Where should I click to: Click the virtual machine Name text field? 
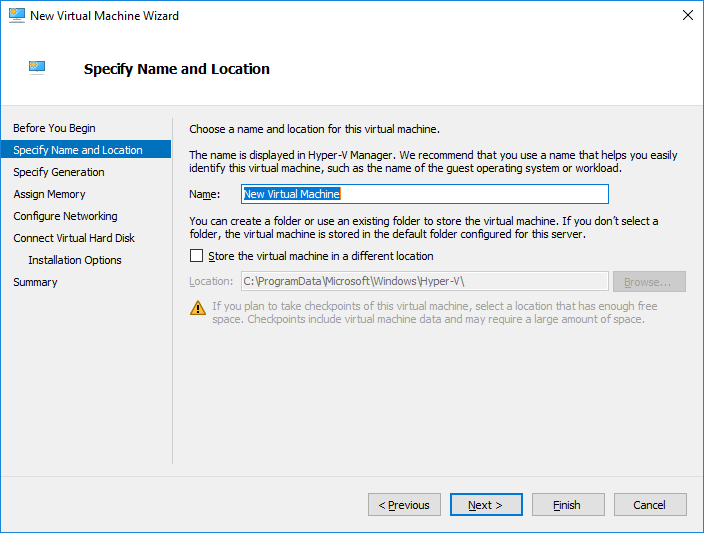pos(424,194)
